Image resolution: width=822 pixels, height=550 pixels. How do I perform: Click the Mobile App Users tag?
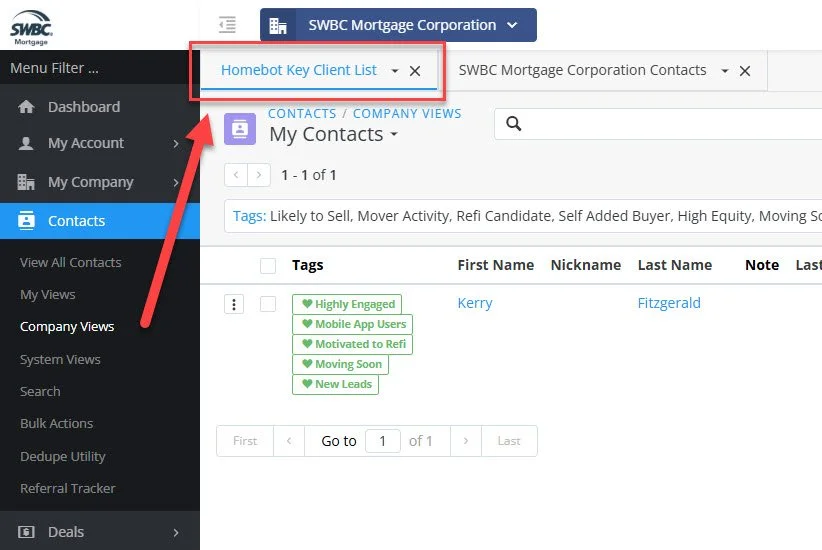[352, 324]
